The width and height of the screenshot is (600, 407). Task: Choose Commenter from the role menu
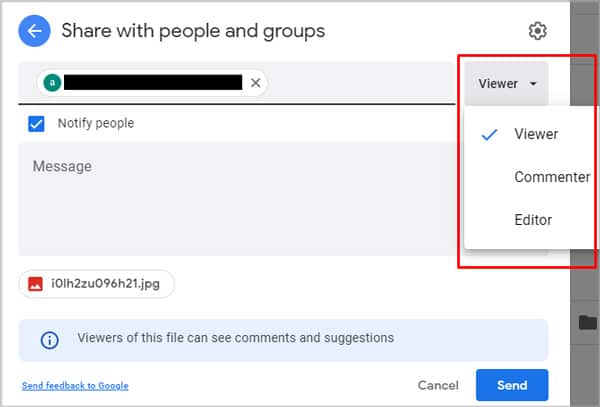pyautogui.click(x=532, y=177)
